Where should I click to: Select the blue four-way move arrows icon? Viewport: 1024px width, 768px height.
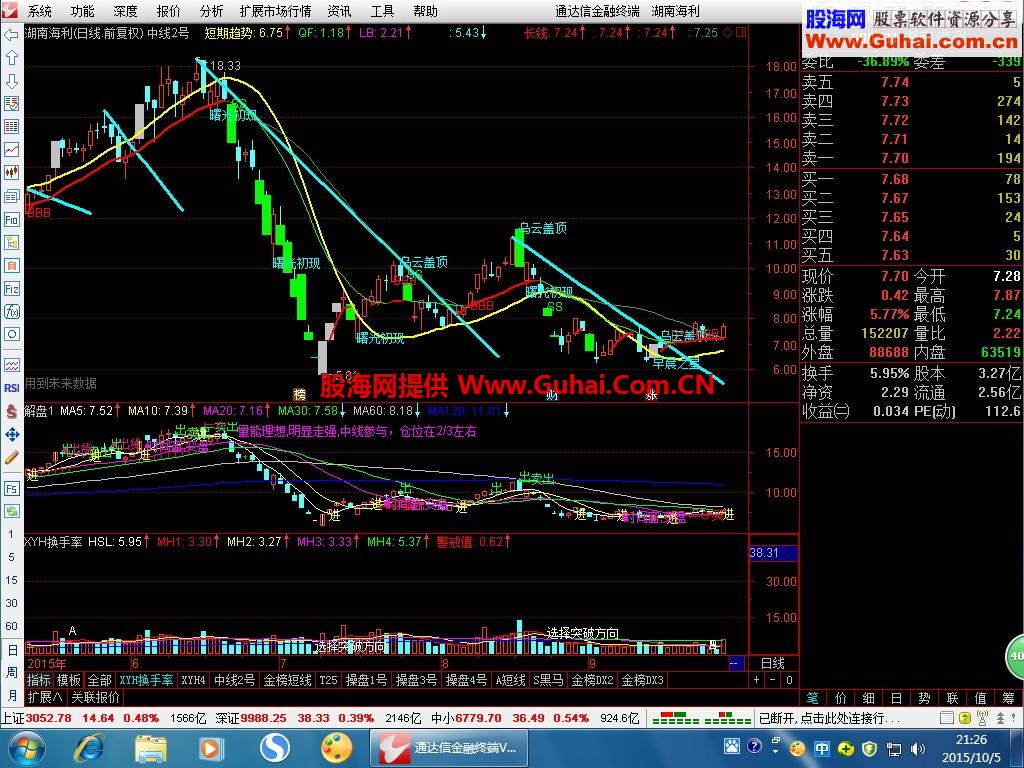11,434
